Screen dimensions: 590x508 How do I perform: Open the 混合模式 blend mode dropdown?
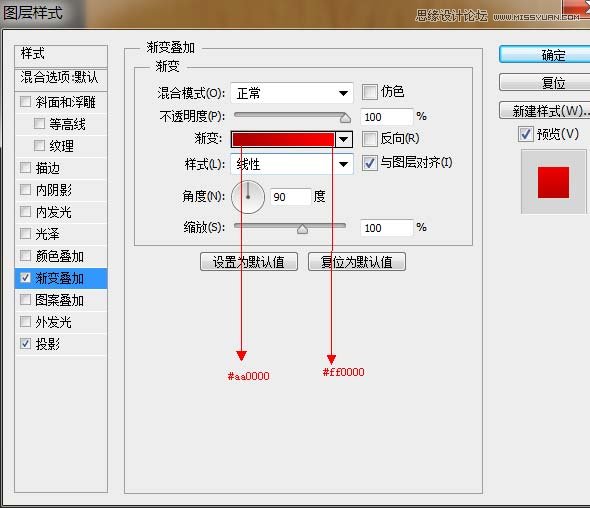(x=292, y=93)
